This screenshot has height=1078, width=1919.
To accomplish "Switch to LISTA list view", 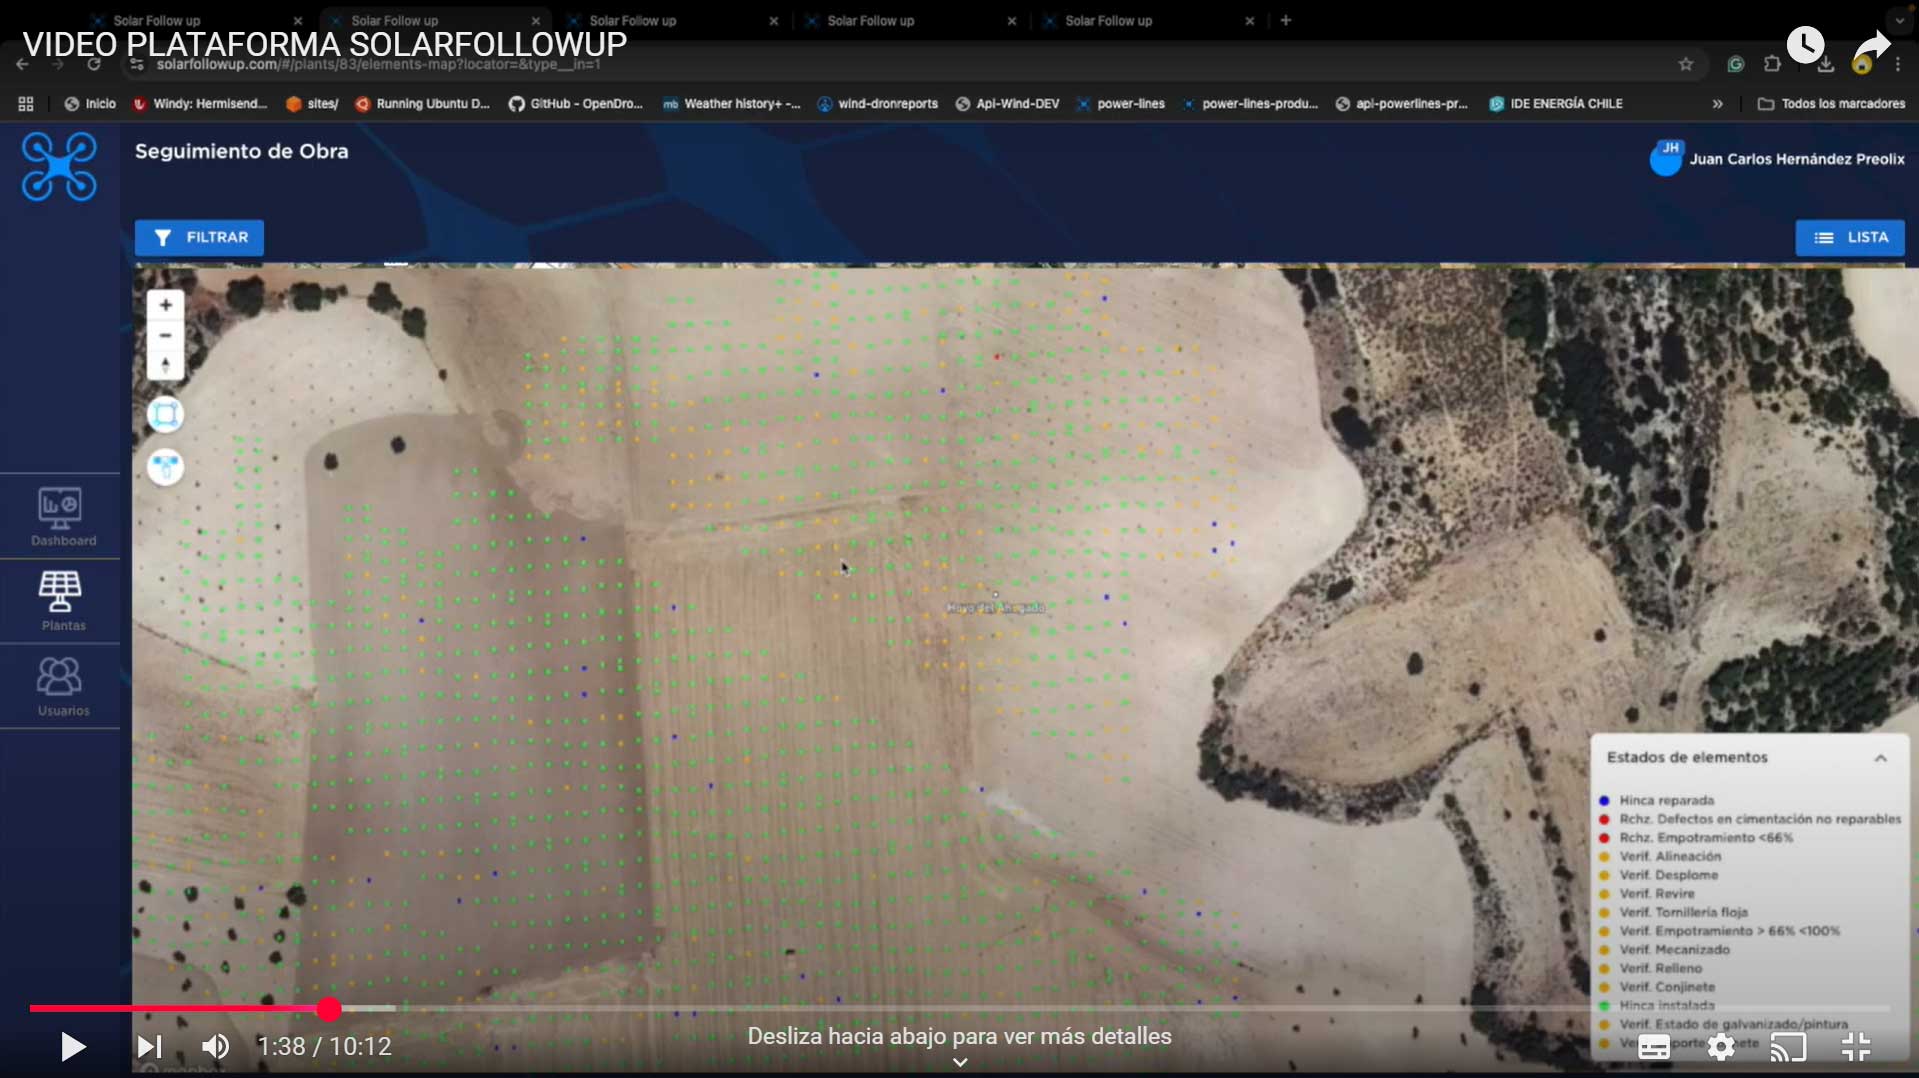I will pos(1849,238).
